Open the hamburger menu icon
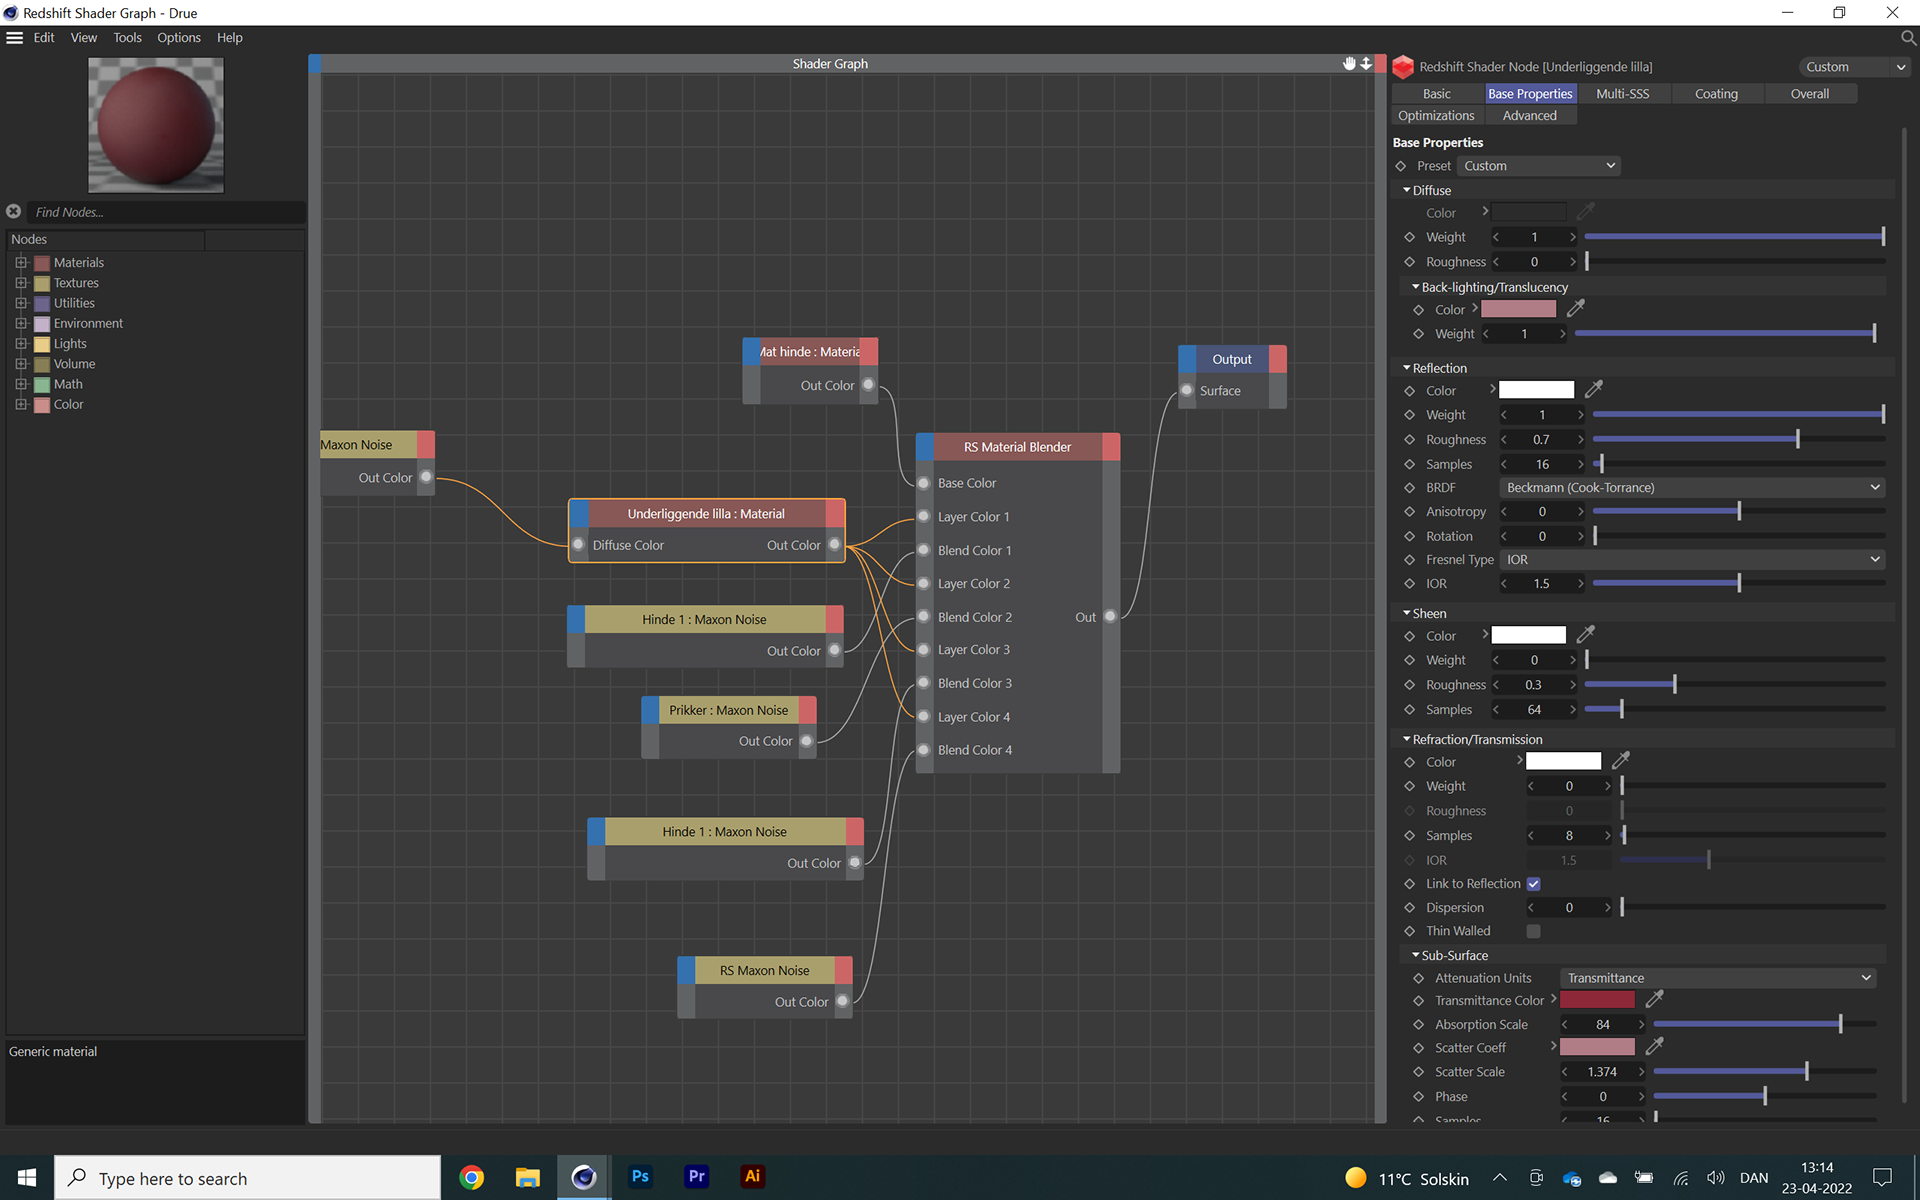 click(x=14, y=37)
